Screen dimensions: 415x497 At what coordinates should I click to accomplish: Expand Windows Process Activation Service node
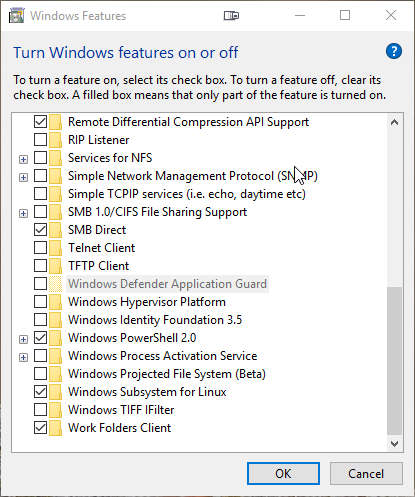23,358
